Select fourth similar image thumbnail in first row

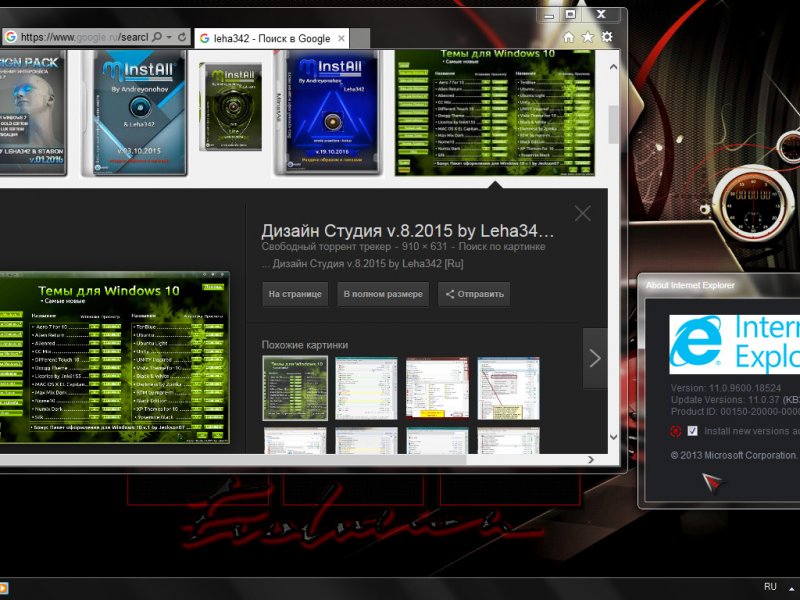click(x=508, y=388)
